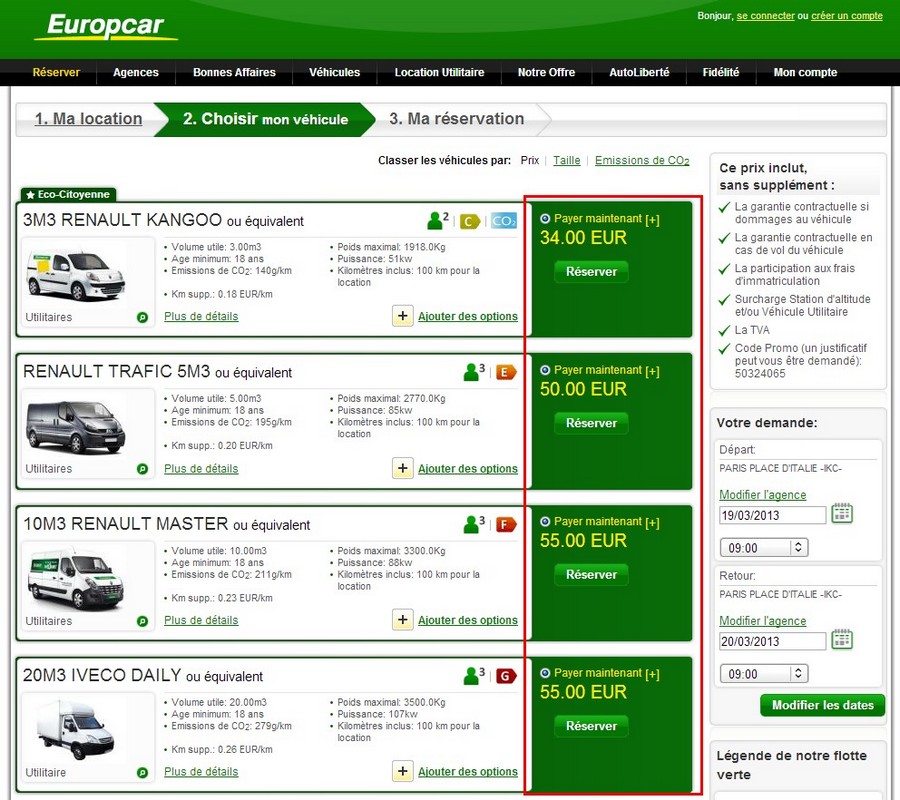
Task: Open the departure date calendar icon
Action: coord(842,513)
